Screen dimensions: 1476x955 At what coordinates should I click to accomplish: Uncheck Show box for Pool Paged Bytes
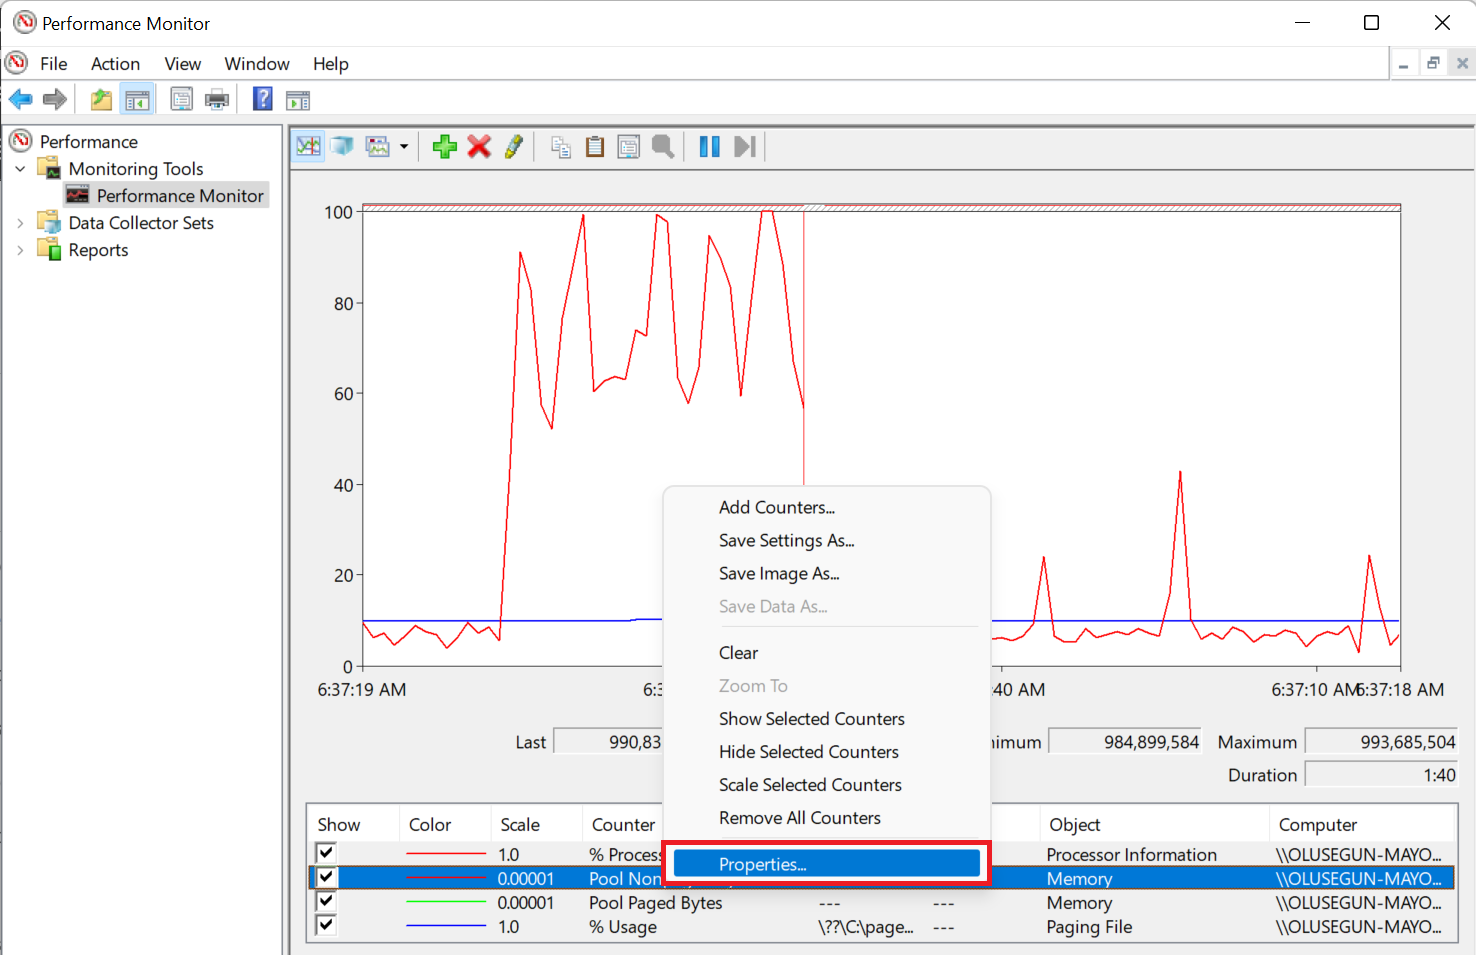click(x=326, y=901)
